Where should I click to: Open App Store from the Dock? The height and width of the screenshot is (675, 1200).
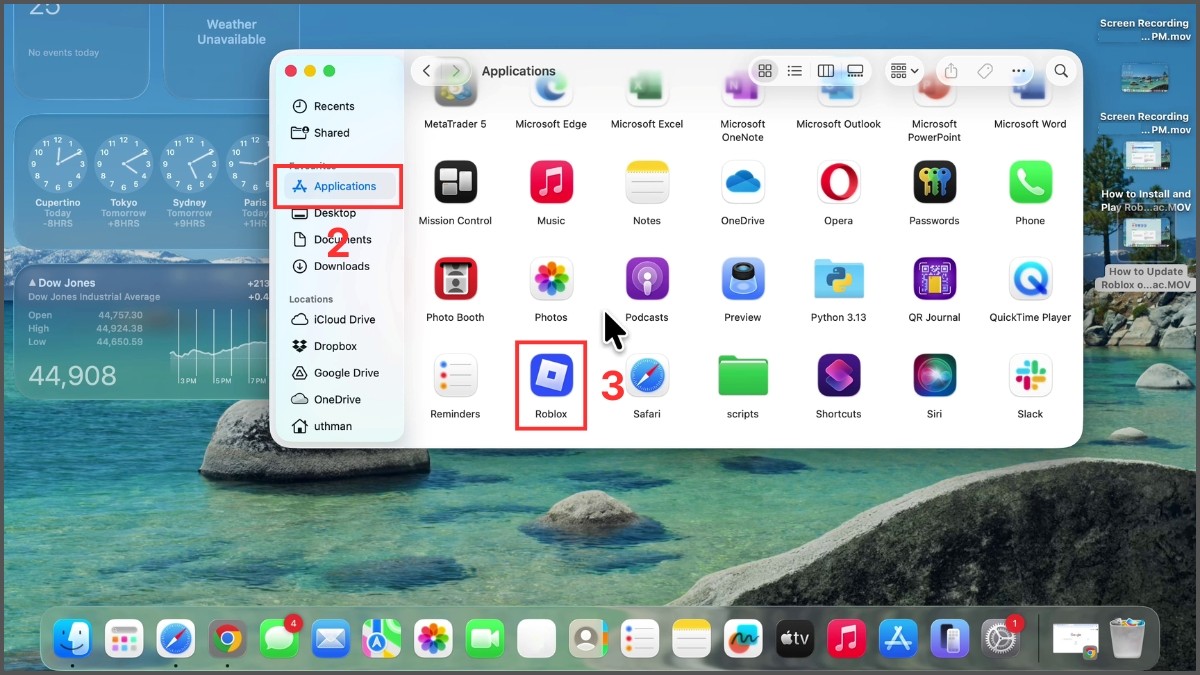coord(898,638)
